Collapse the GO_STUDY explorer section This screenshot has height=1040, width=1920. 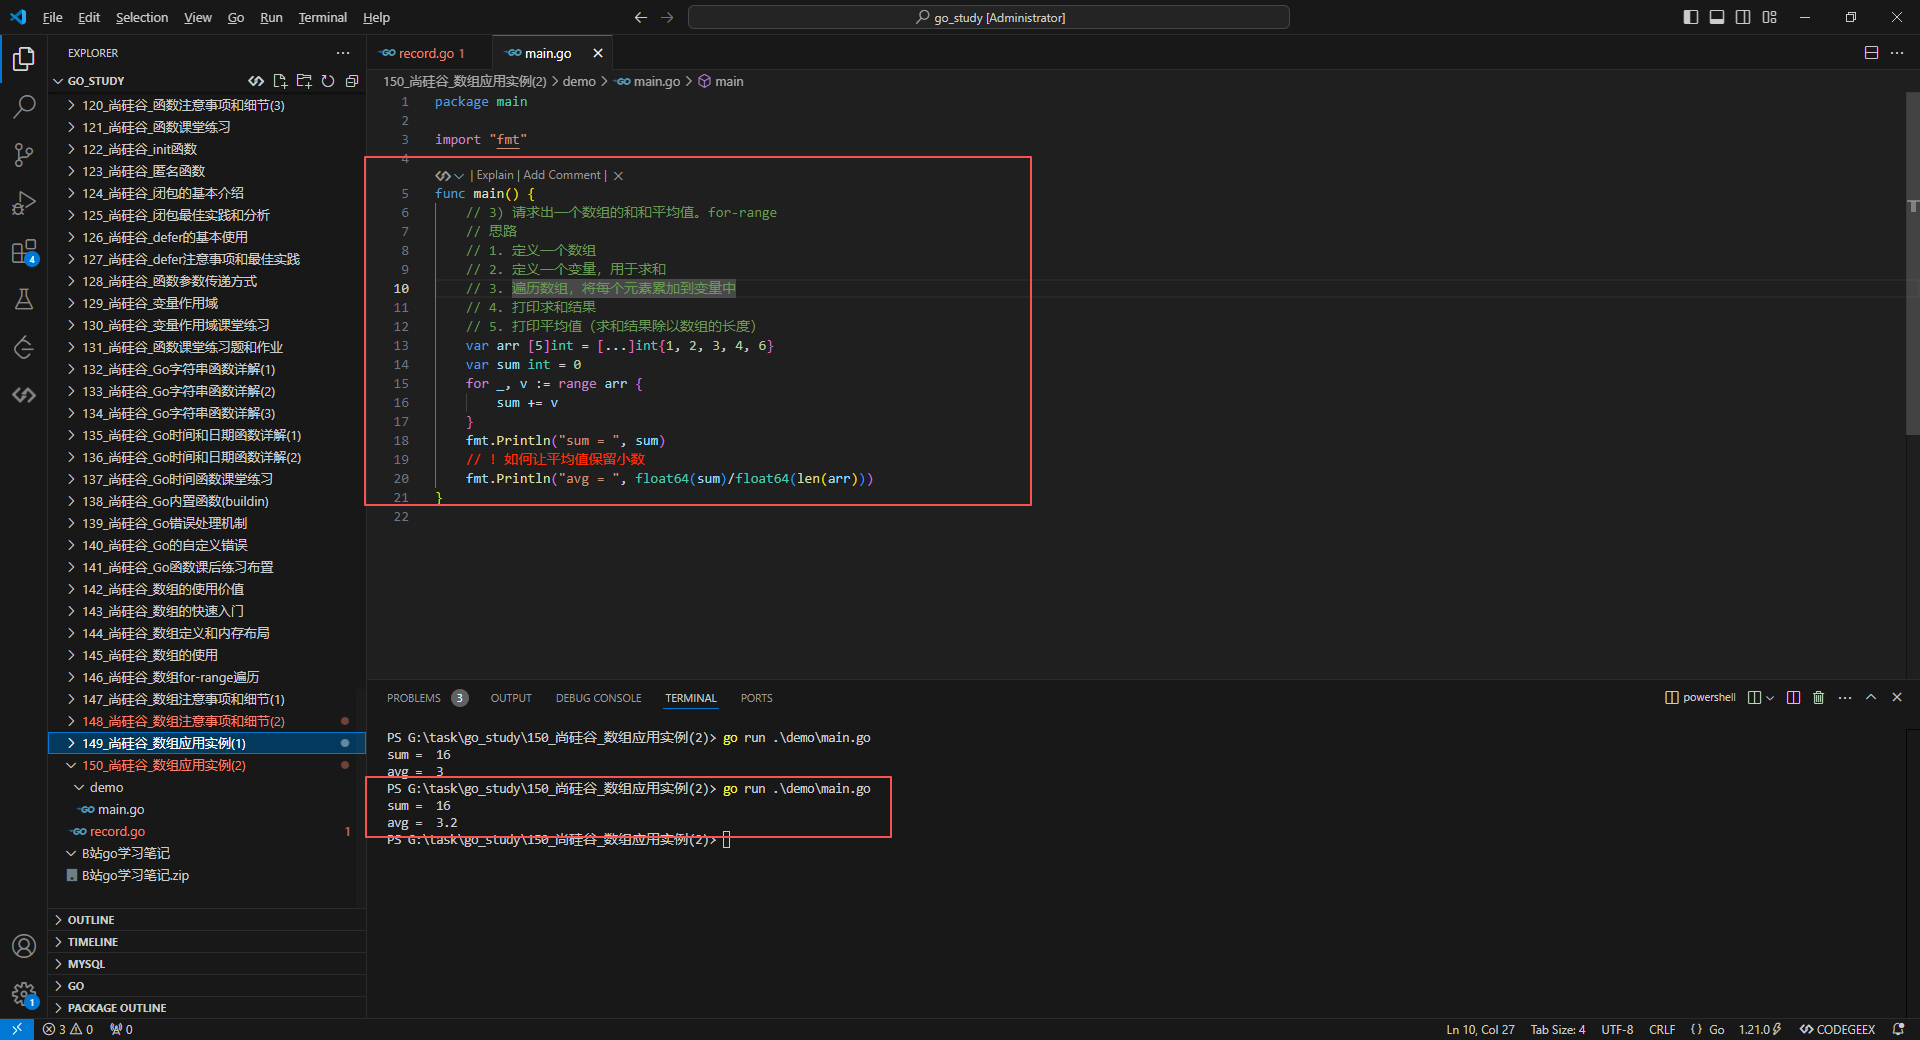58,81
